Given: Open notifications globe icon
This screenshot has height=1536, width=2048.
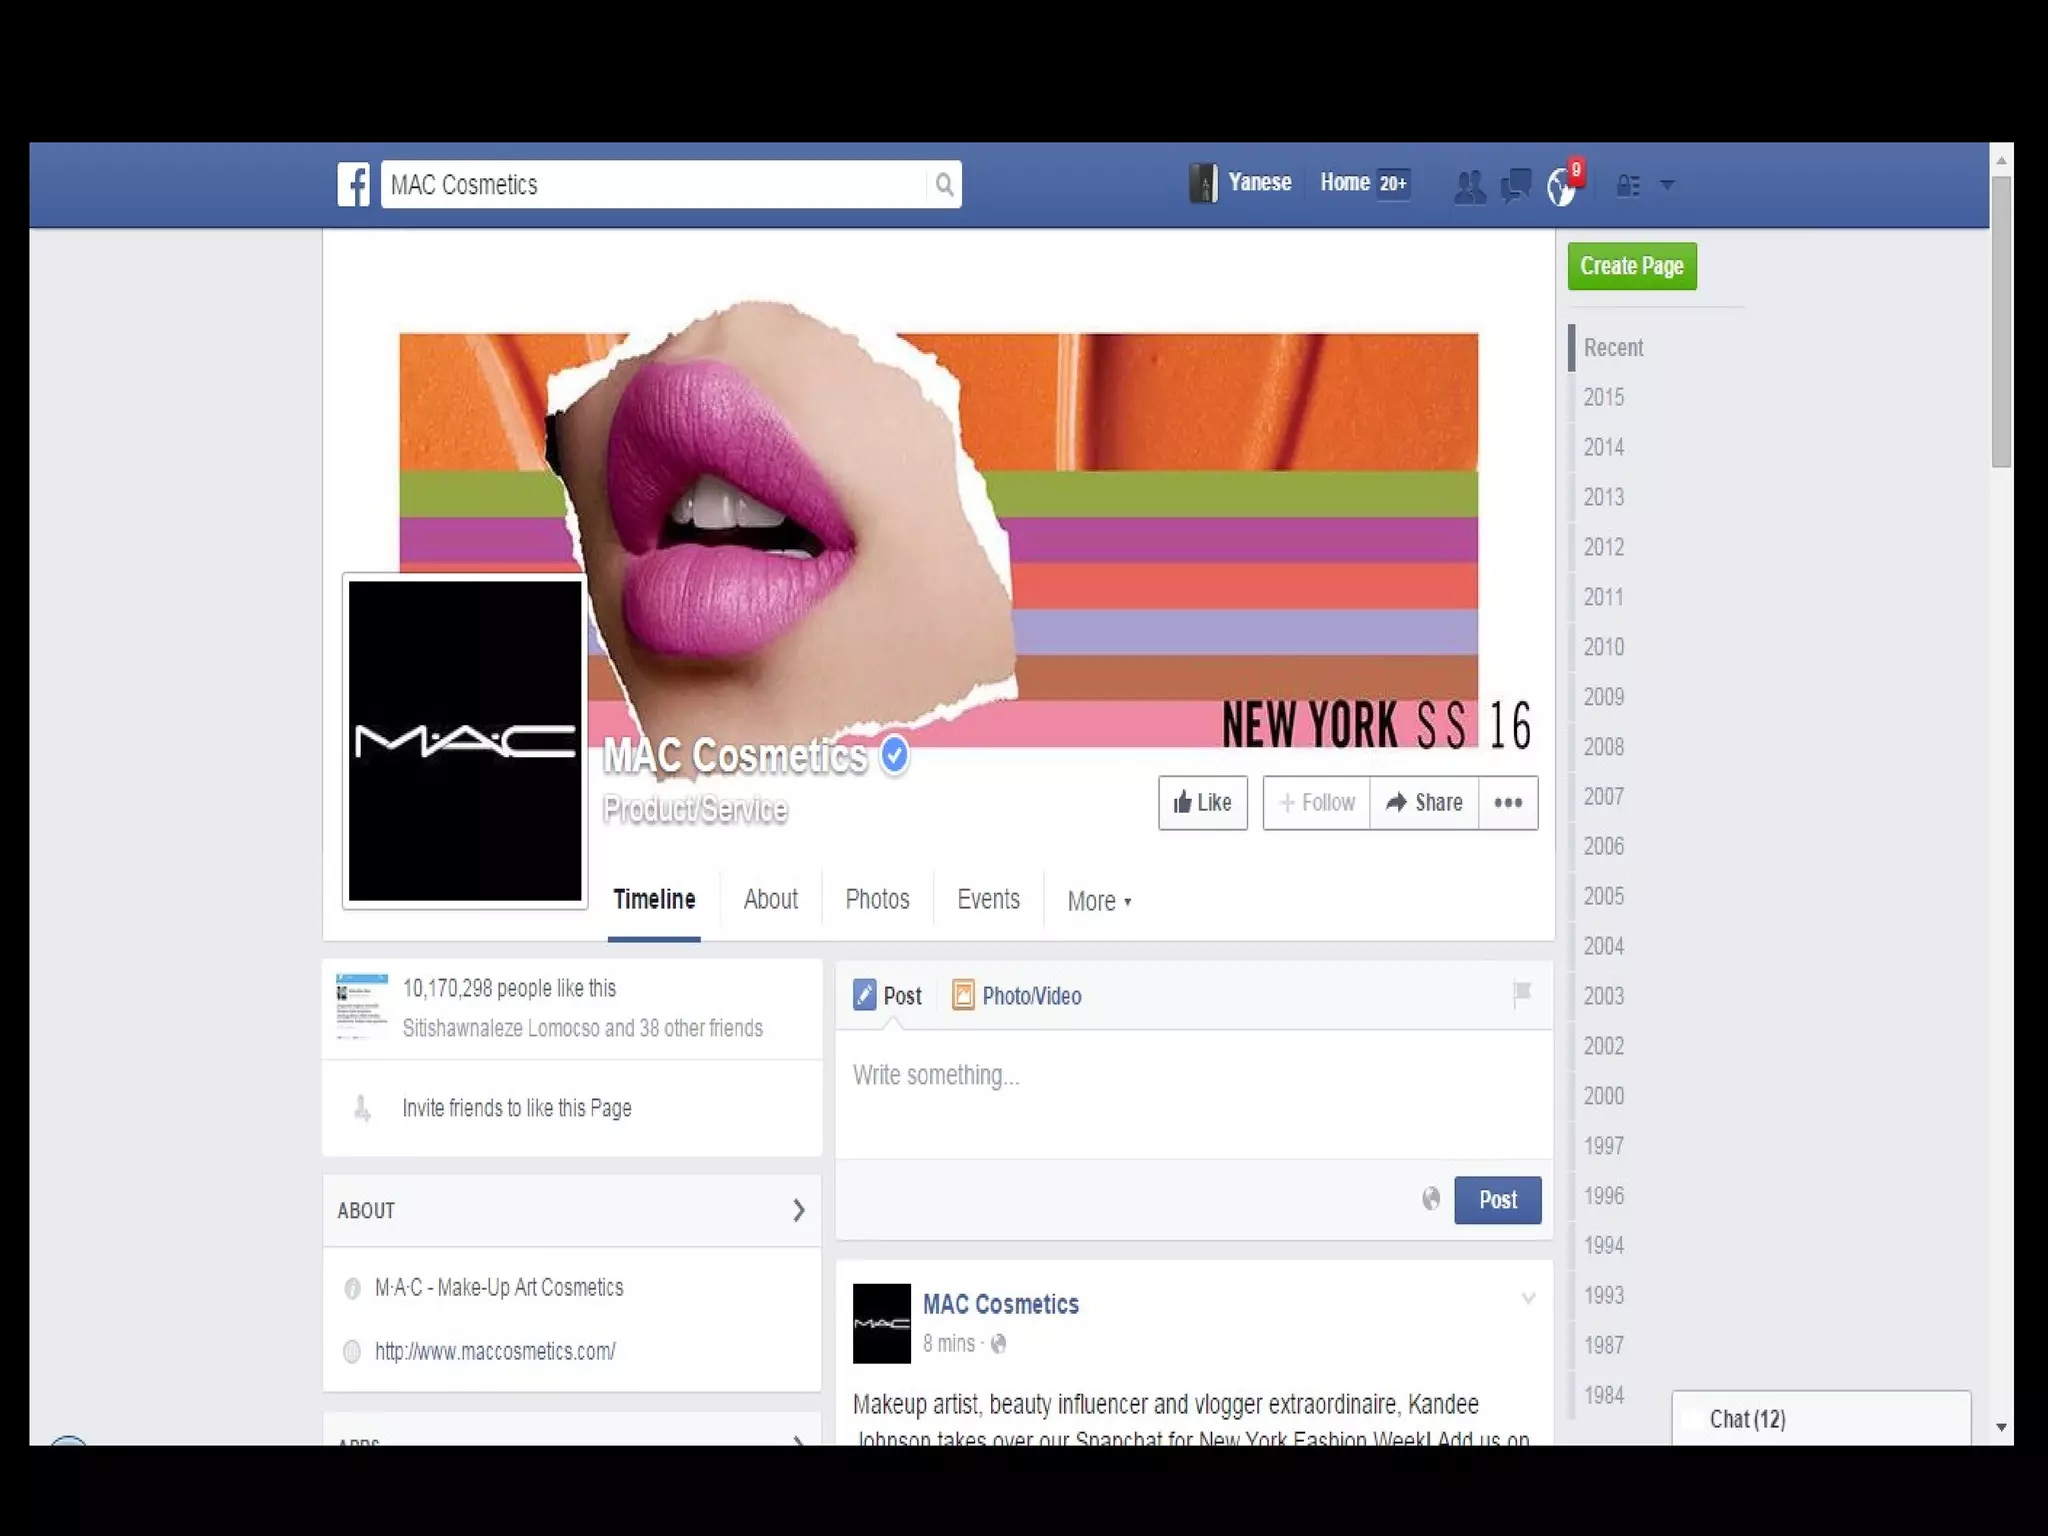Looking at the screenshot, I should click(x=1561, y=186).
